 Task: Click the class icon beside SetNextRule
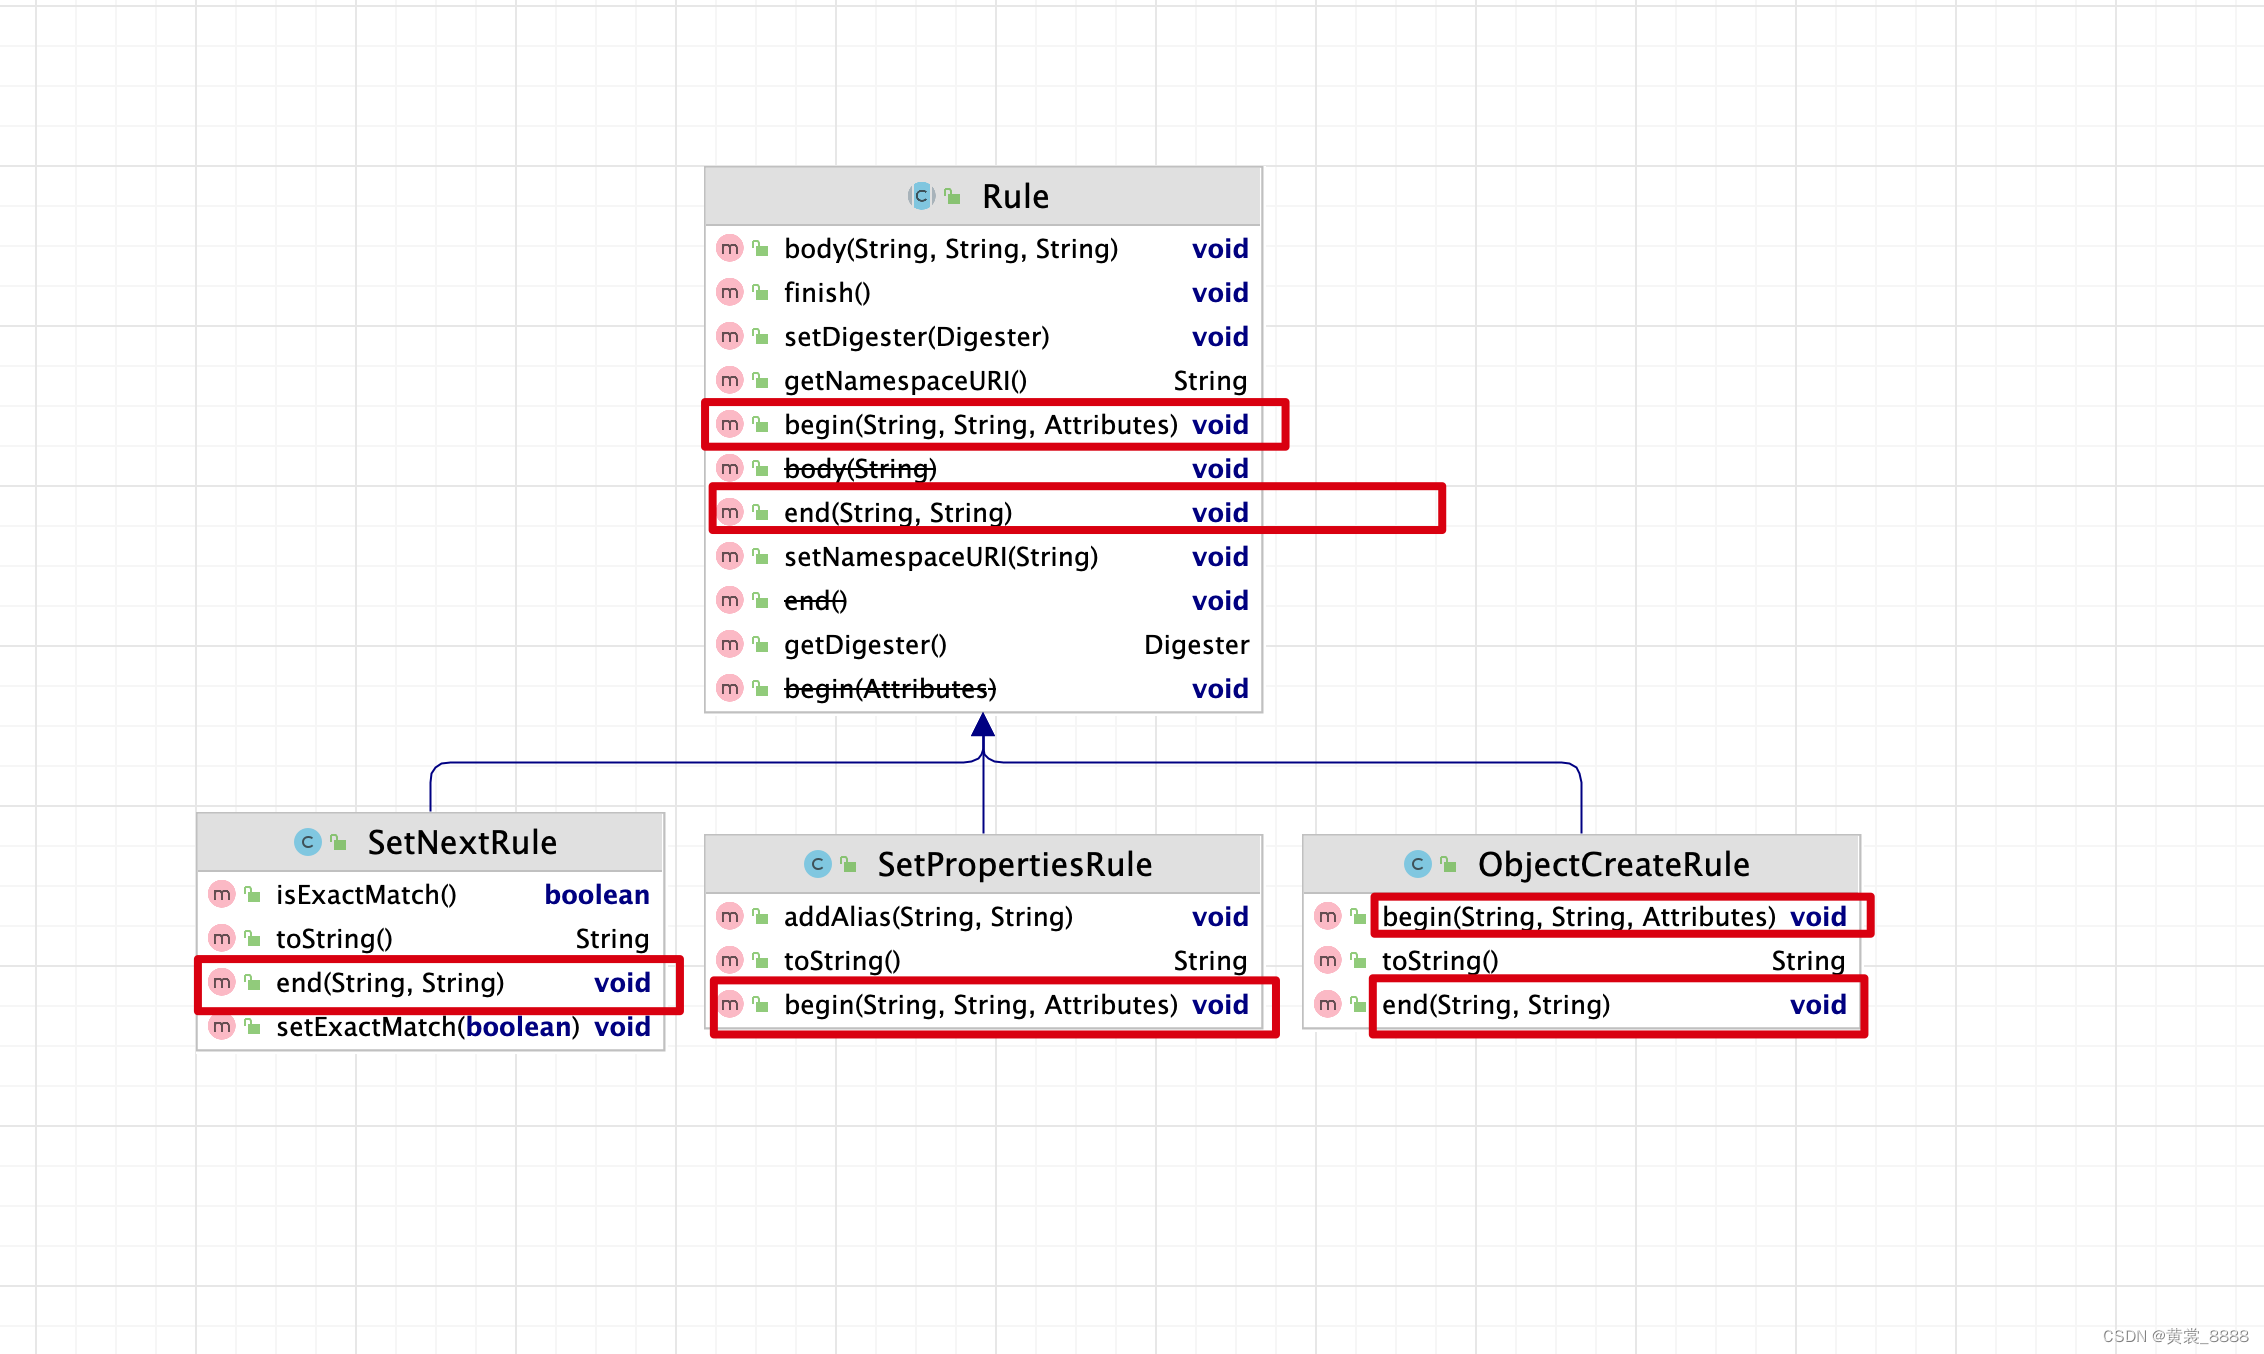pos(308,842)
